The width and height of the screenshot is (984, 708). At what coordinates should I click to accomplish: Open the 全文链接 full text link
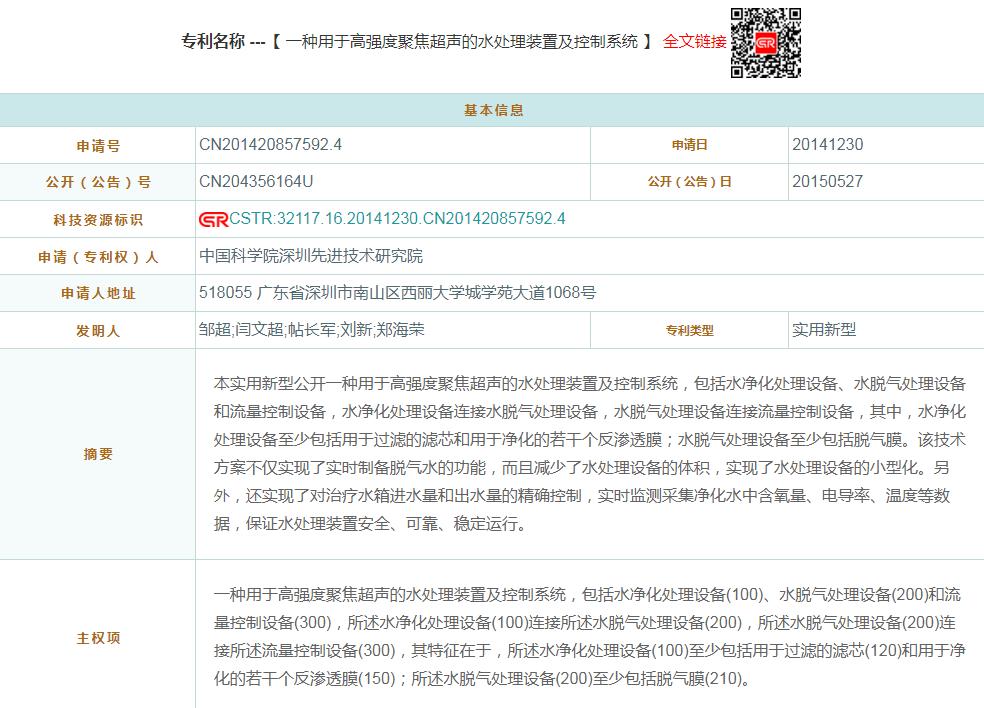point(694,42)
